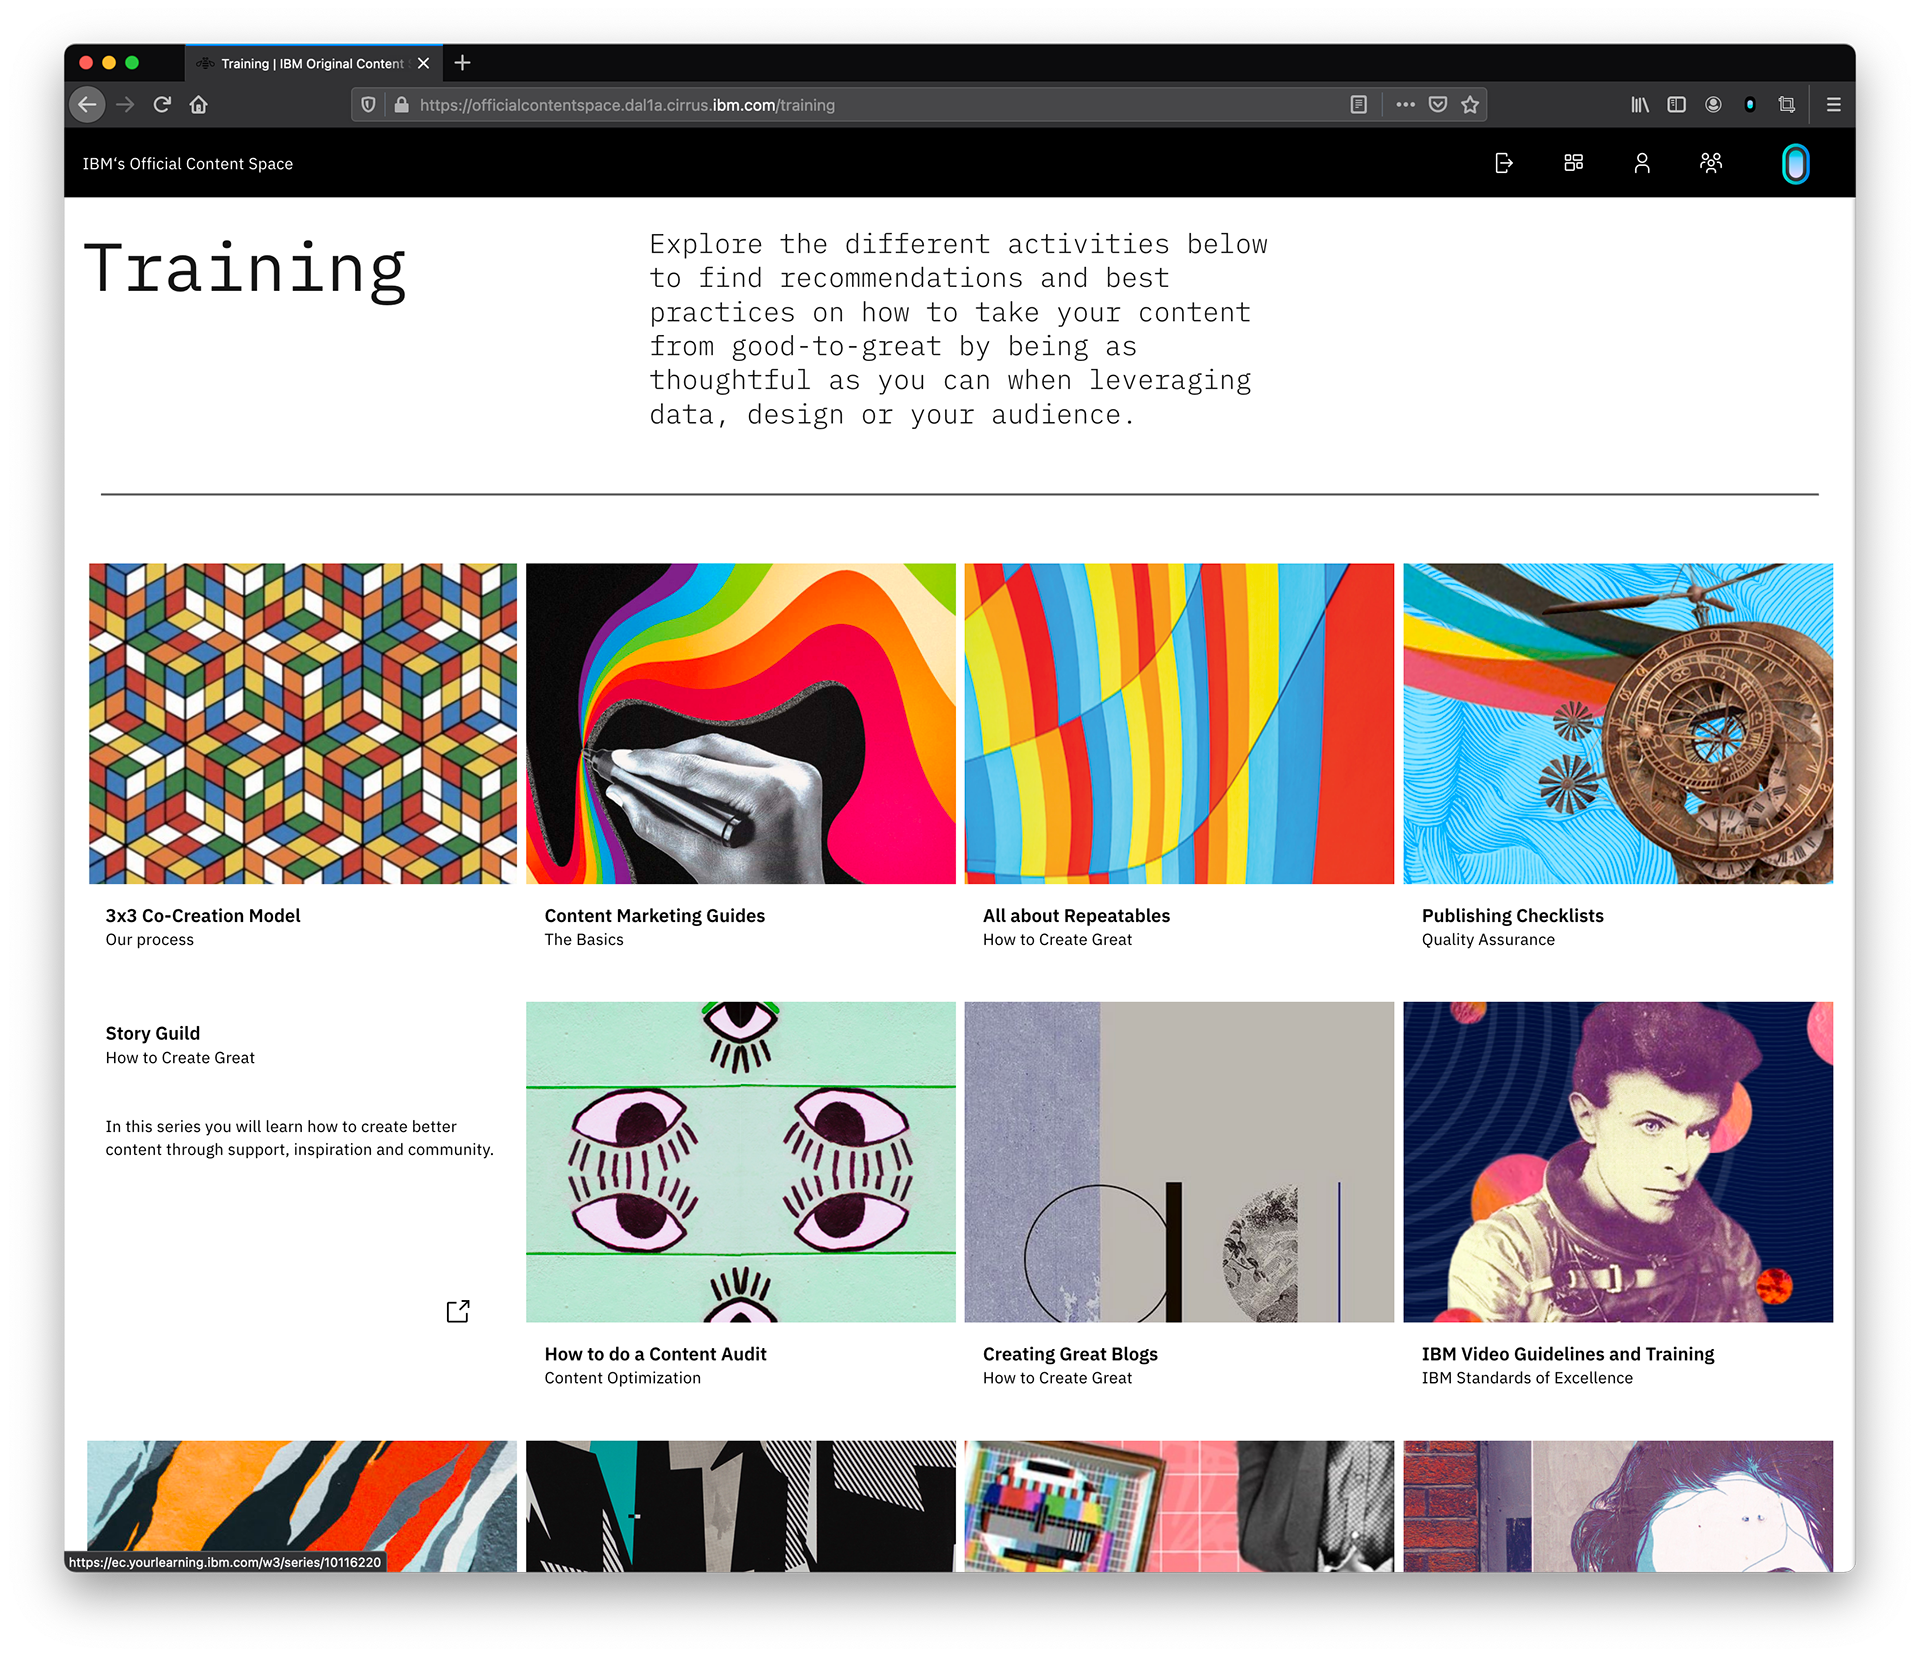Click the astronomical clock thumbnail
The image size is (1920, 1657).
tap(1618, 723)
